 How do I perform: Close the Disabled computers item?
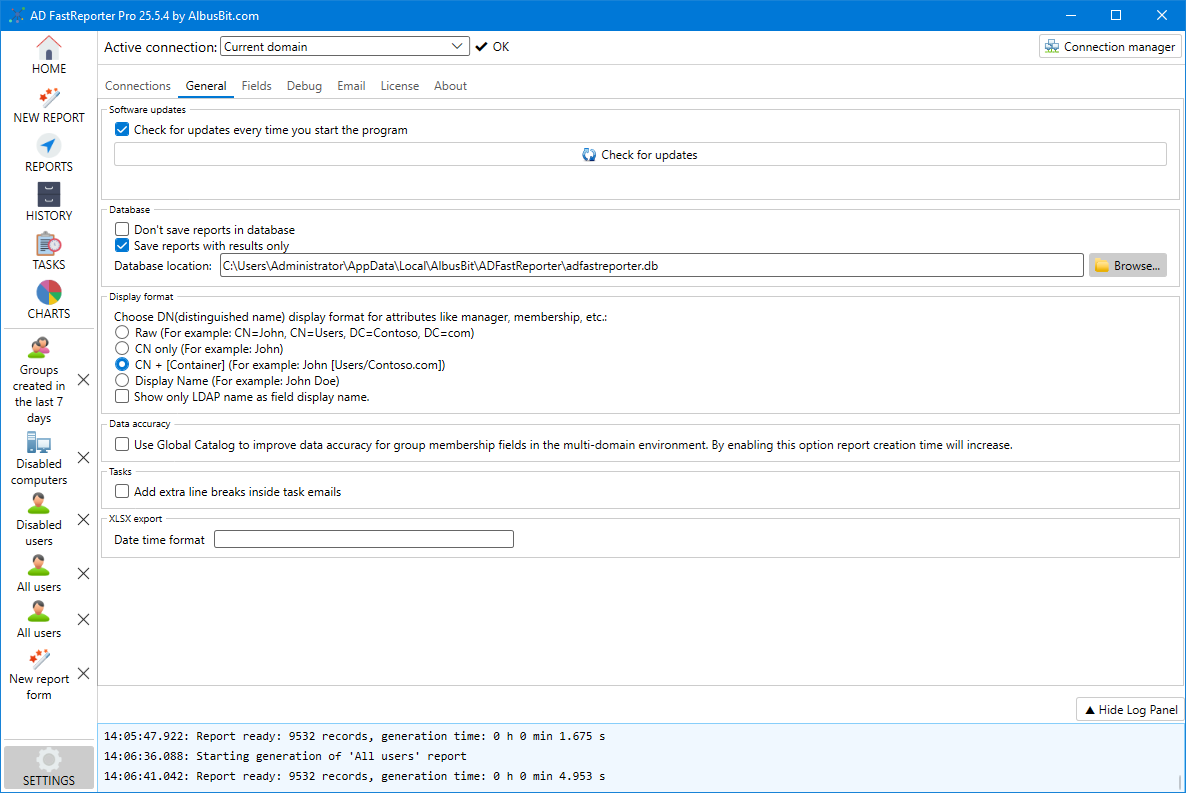(x=83, y=458)
